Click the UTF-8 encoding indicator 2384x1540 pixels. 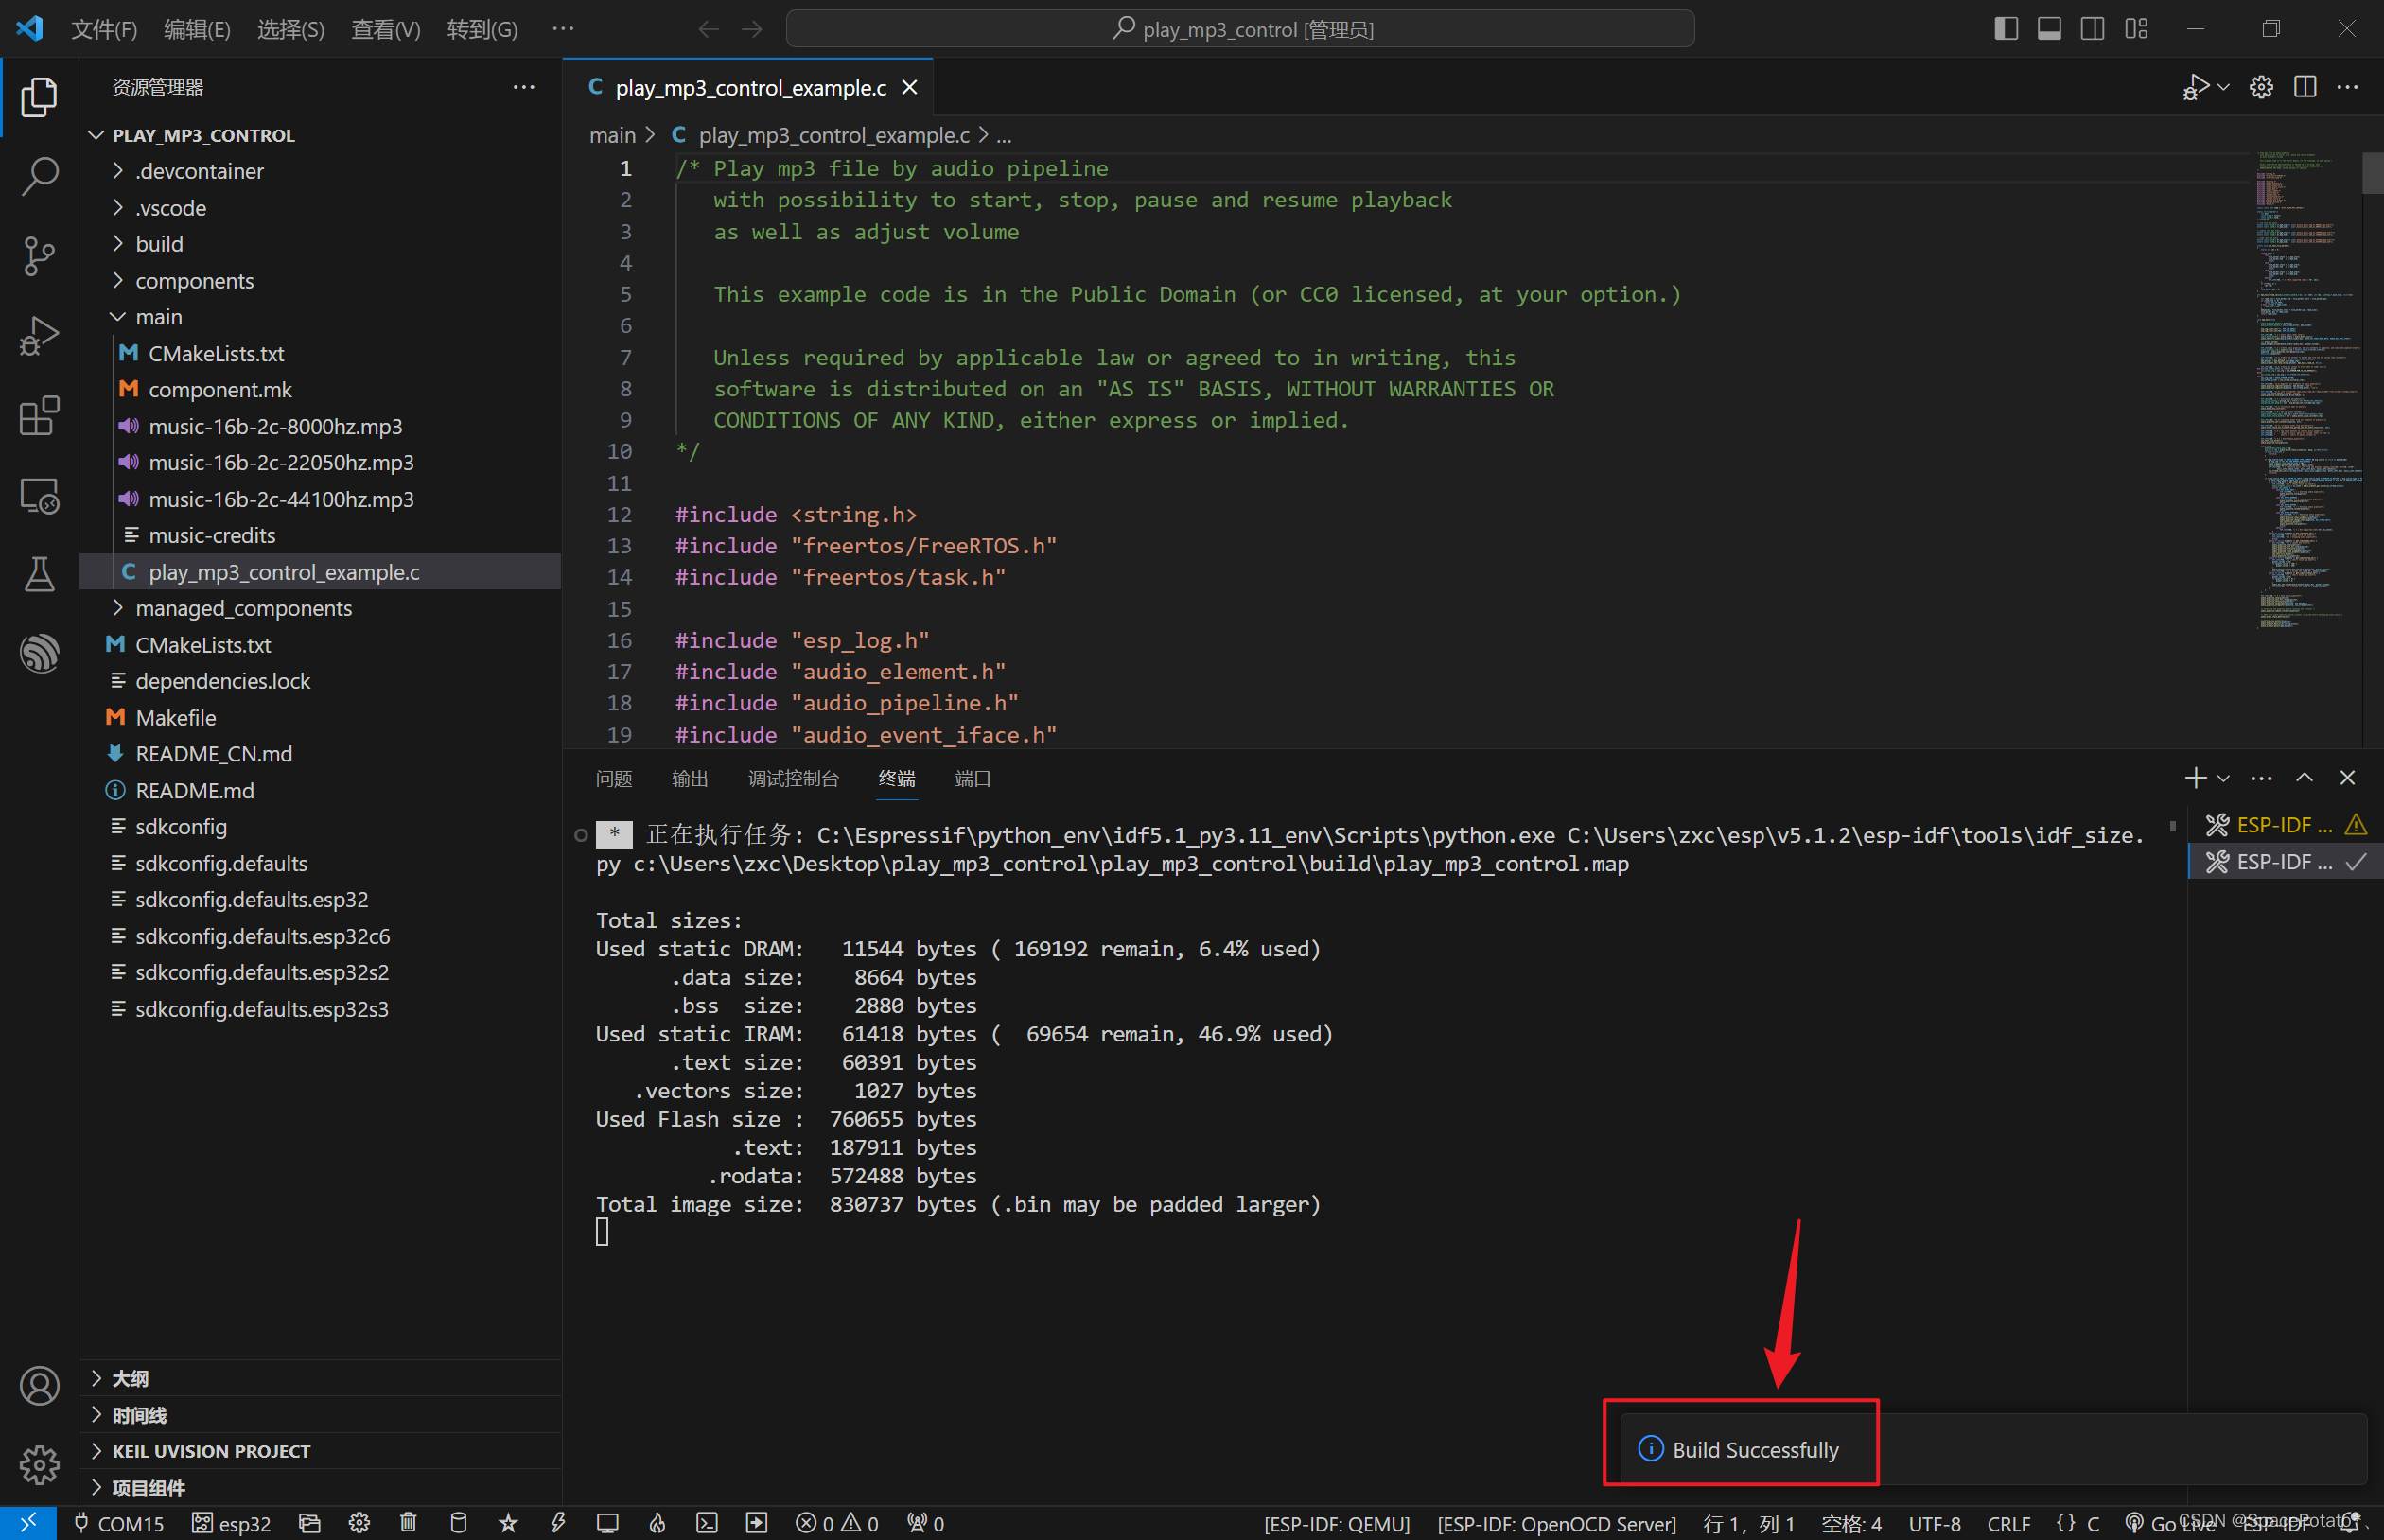pyautogui.click(x=1936, y=1524)
